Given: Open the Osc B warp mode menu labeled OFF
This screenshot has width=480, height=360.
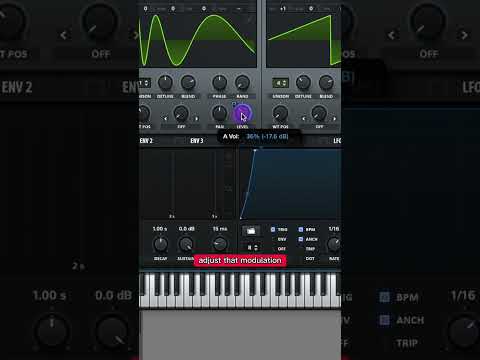Looking at the screenshot, I should point(319,127).
